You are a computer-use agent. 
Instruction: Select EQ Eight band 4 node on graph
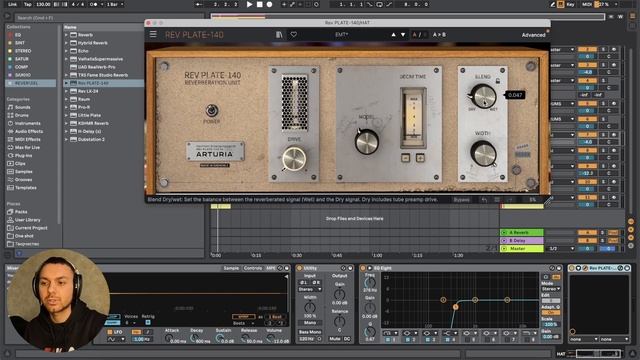[456, 307]
